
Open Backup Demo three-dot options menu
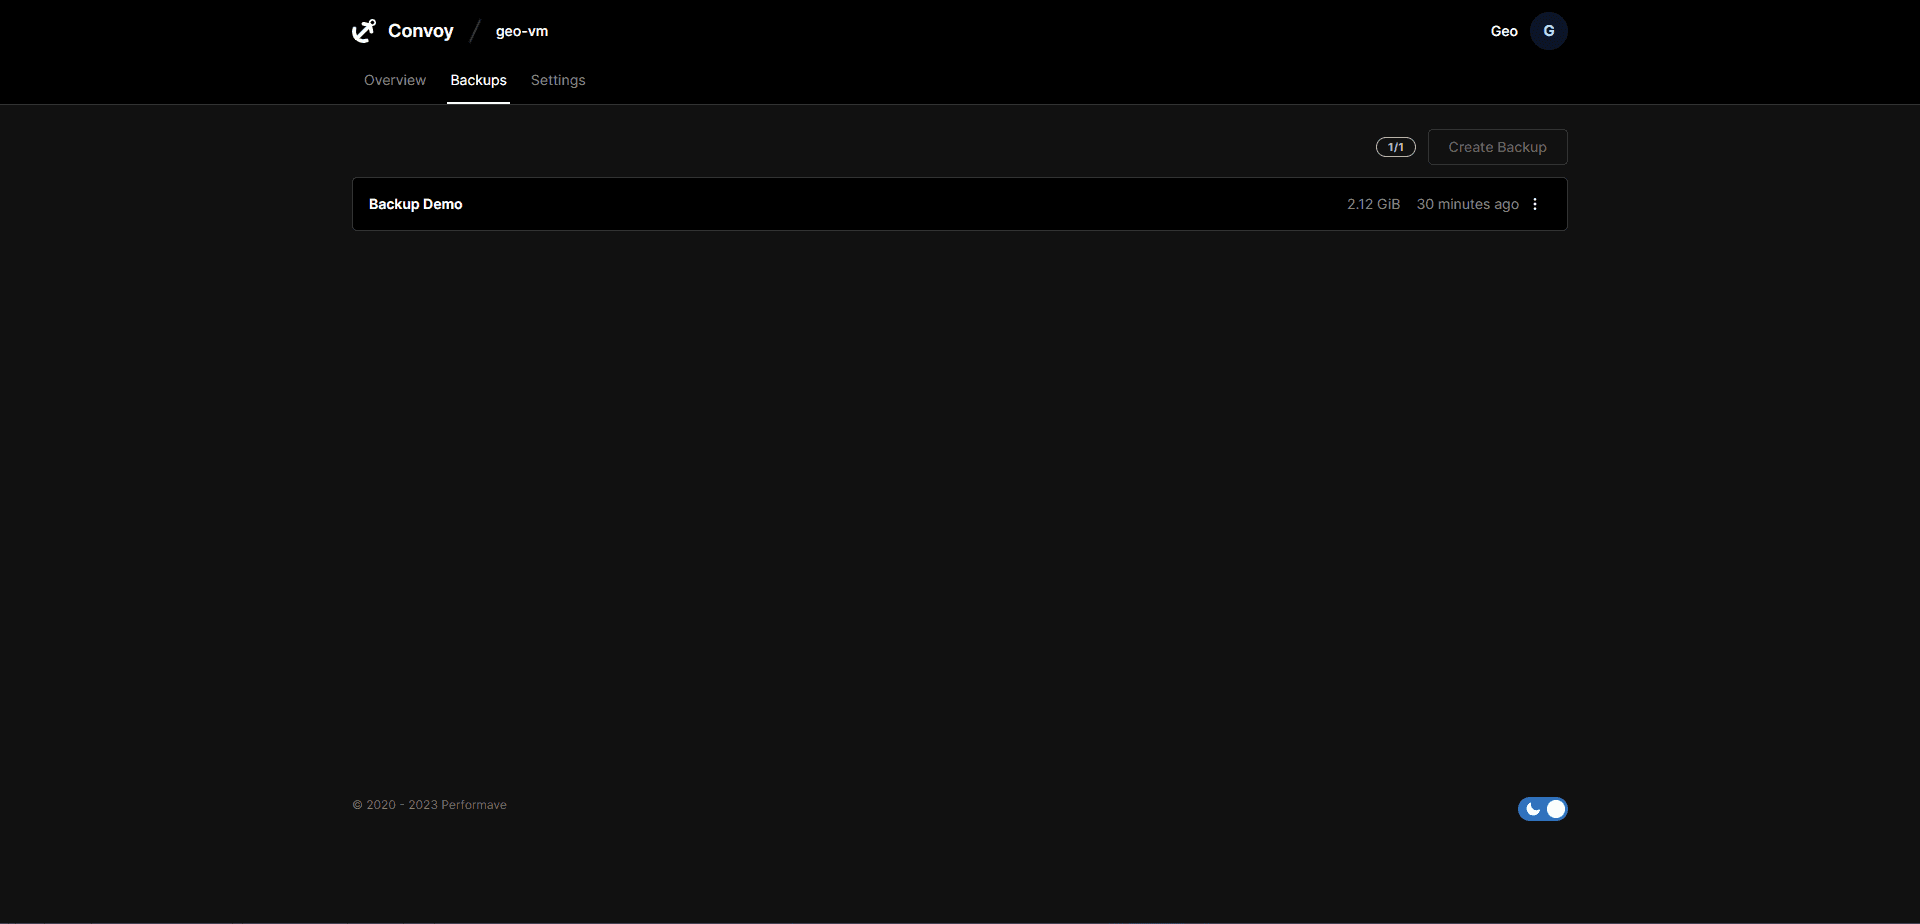[1535, 204]
